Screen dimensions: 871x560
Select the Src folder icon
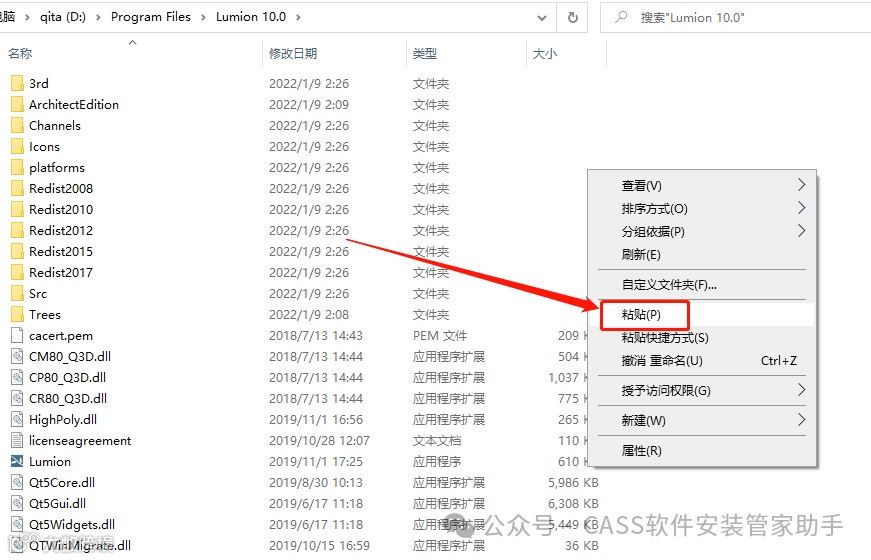[x=17, y=293]
